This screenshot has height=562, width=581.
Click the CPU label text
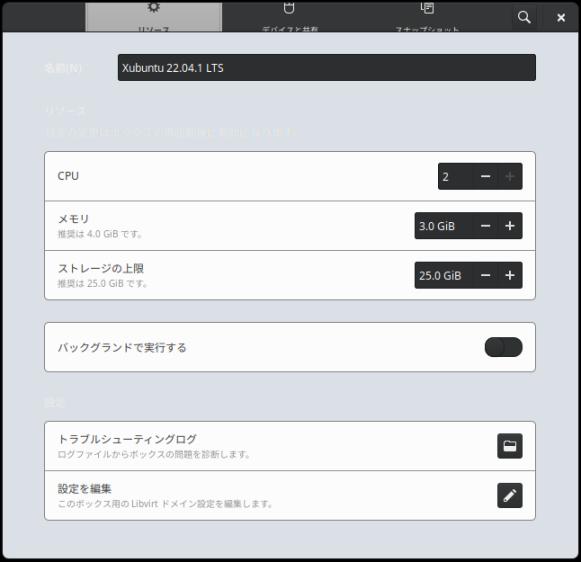(68, 176)
